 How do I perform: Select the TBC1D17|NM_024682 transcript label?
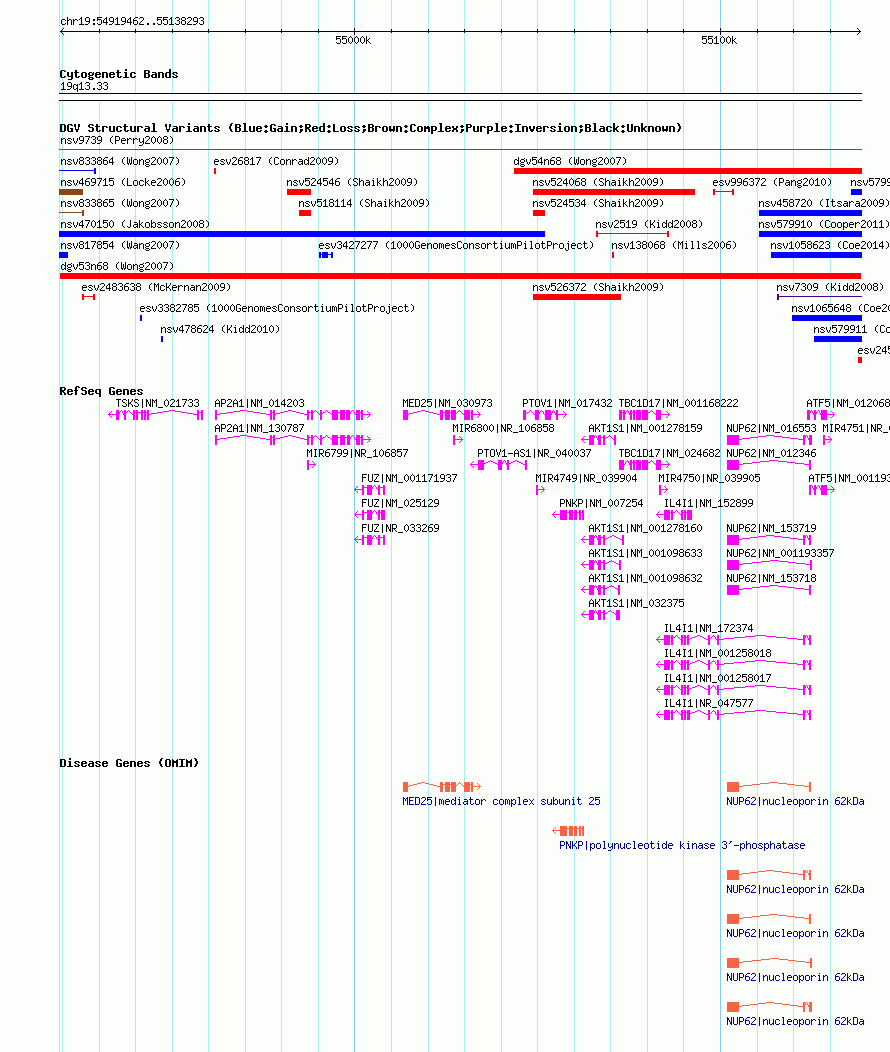click(x=669, y=453)
